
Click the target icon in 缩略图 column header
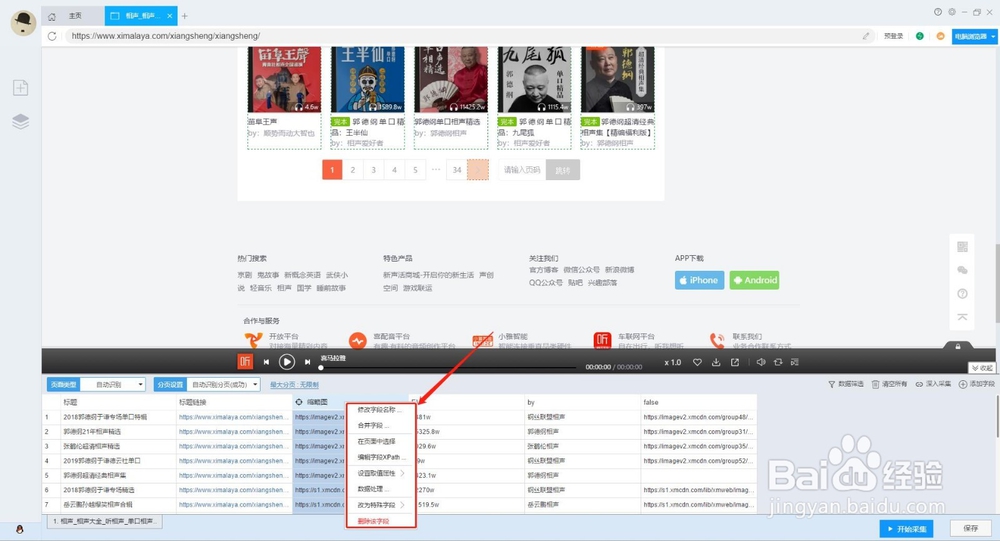298,402
